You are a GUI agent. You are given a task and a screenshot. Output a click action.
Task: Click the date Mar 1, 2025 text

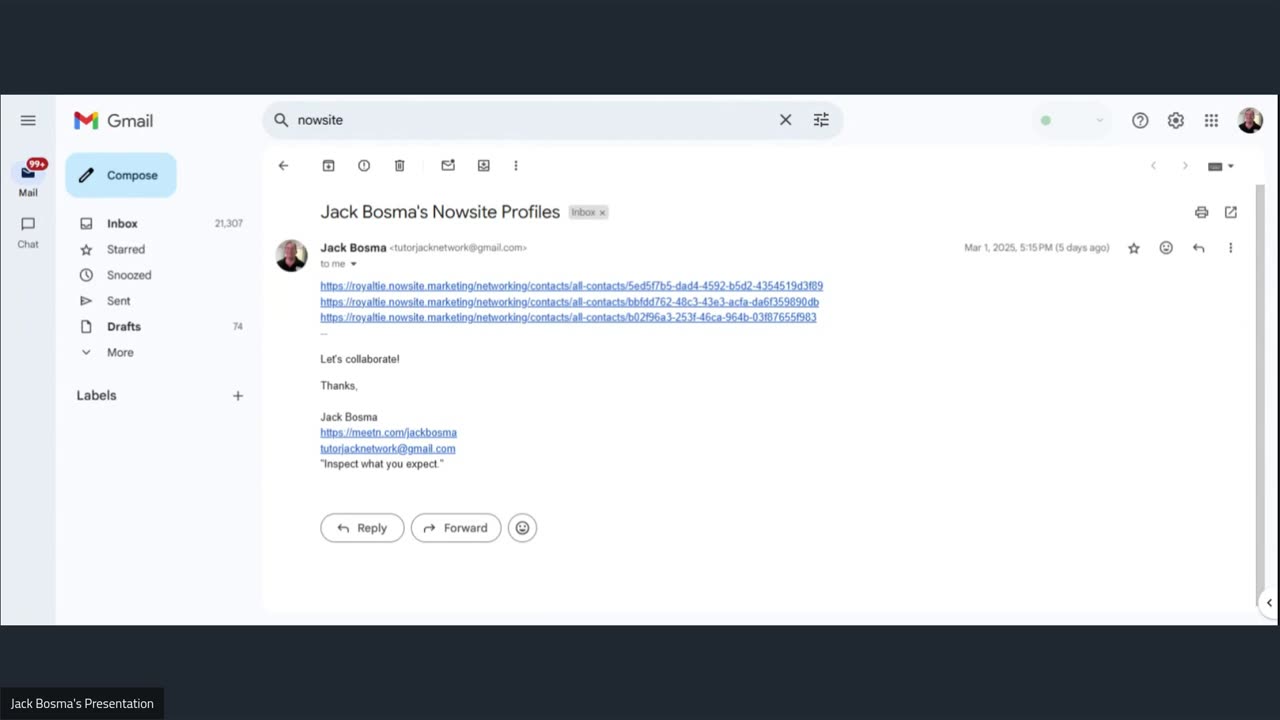pos(1036,248)
